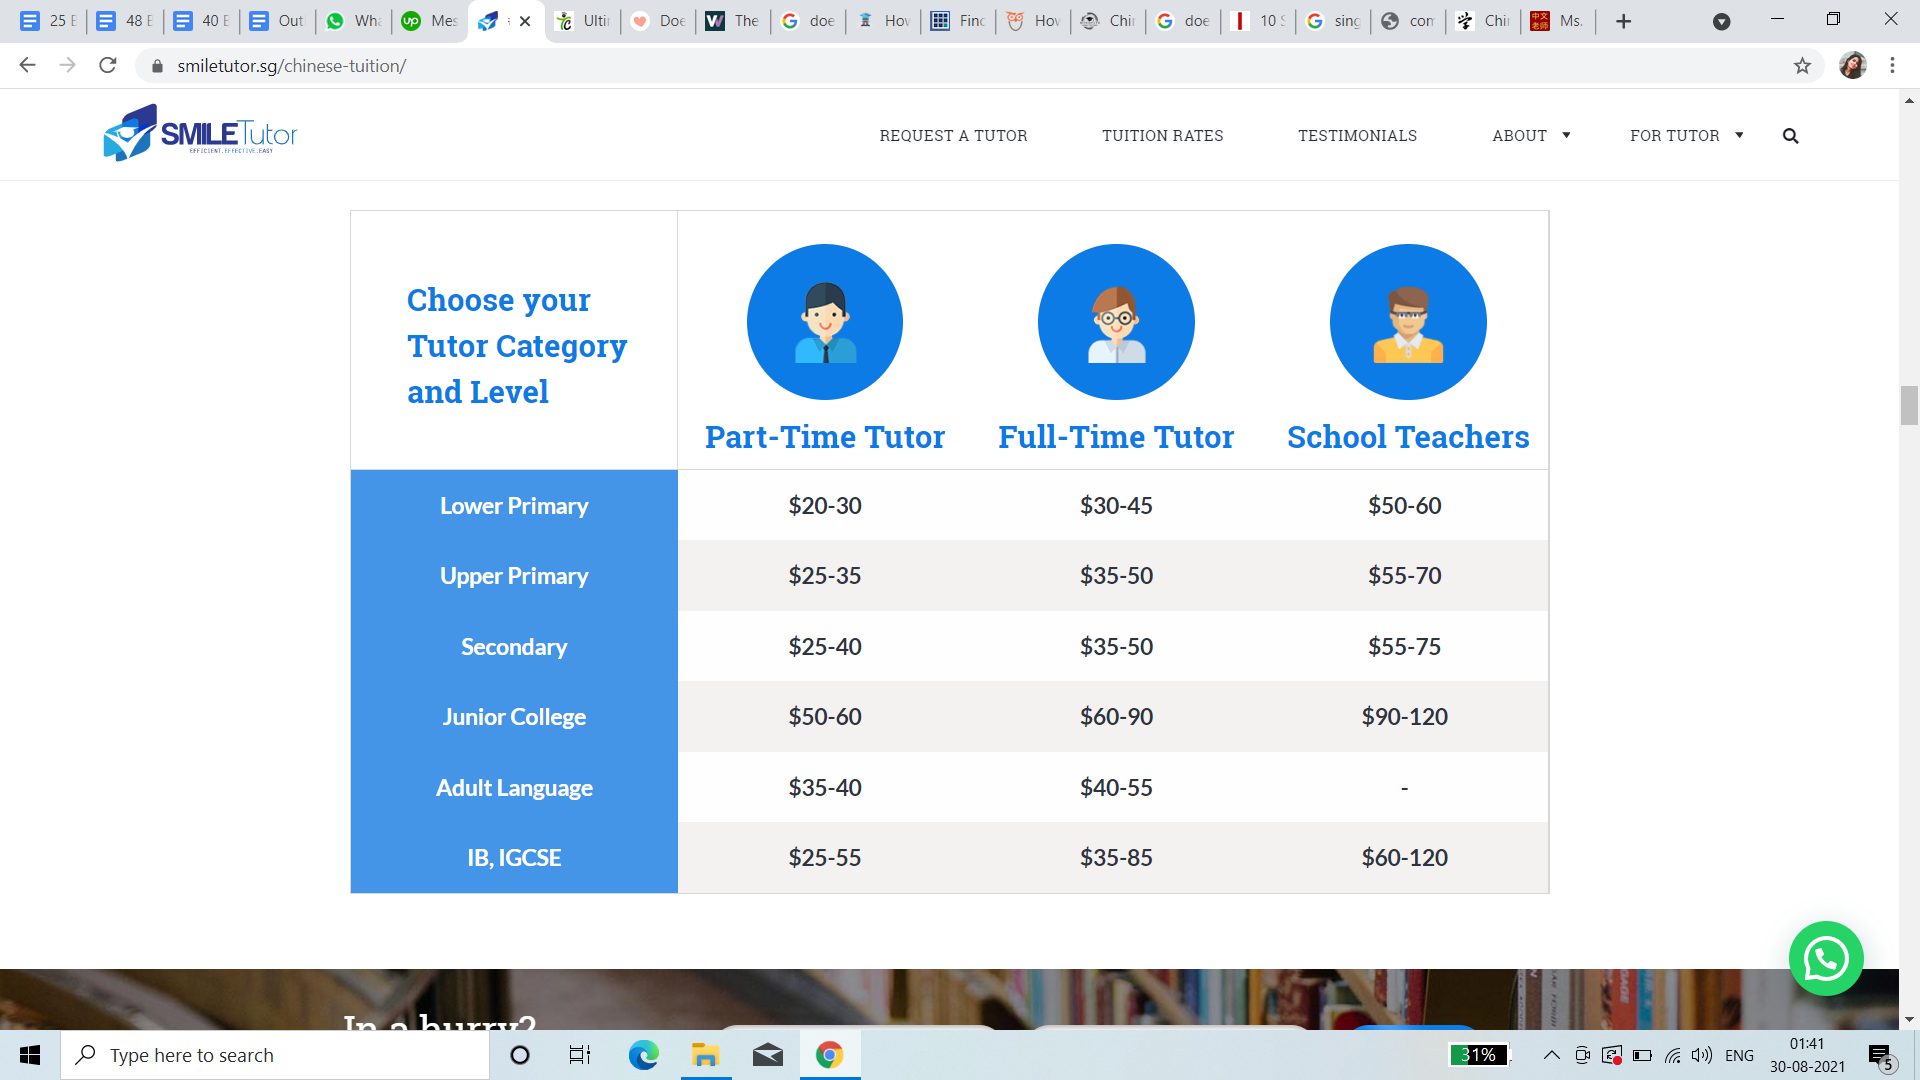1920x1080 pixels.
Task: Open Microsoft Edge from the taskbar
Action: point(643,1055)
